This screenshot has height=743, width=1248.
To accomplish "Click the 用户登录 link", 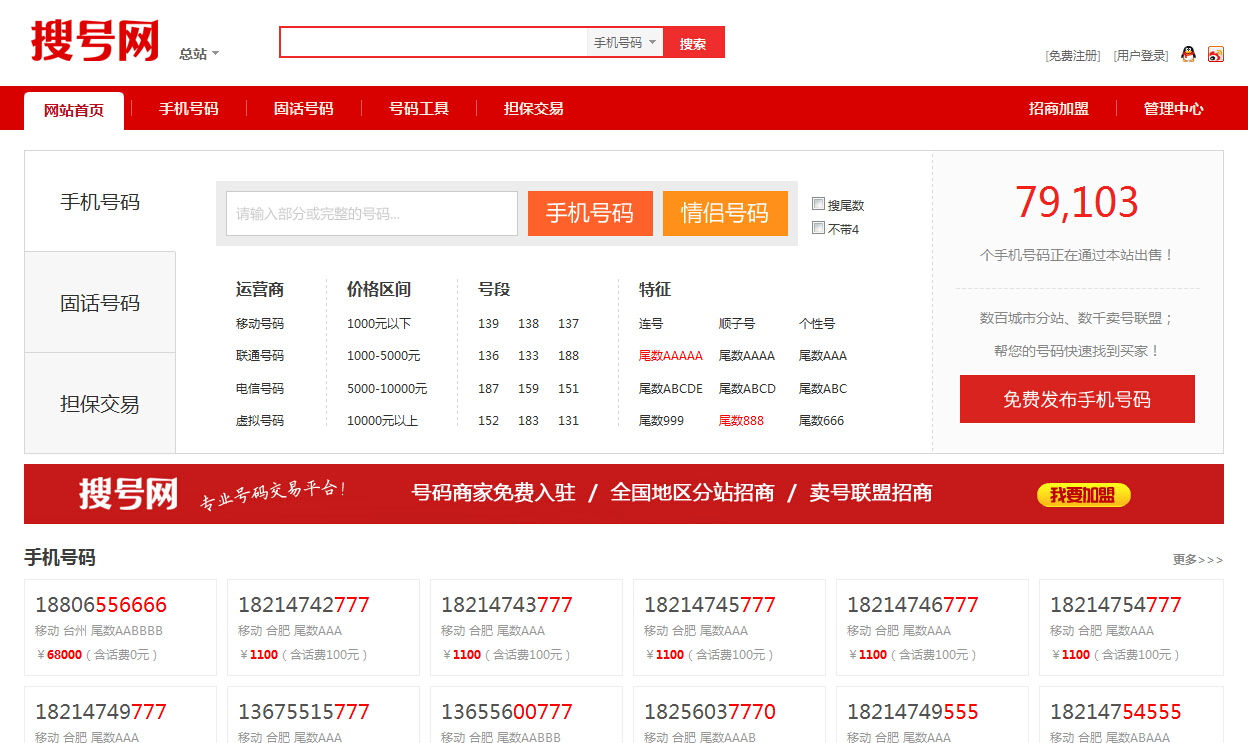I will tap(1141, 56).
